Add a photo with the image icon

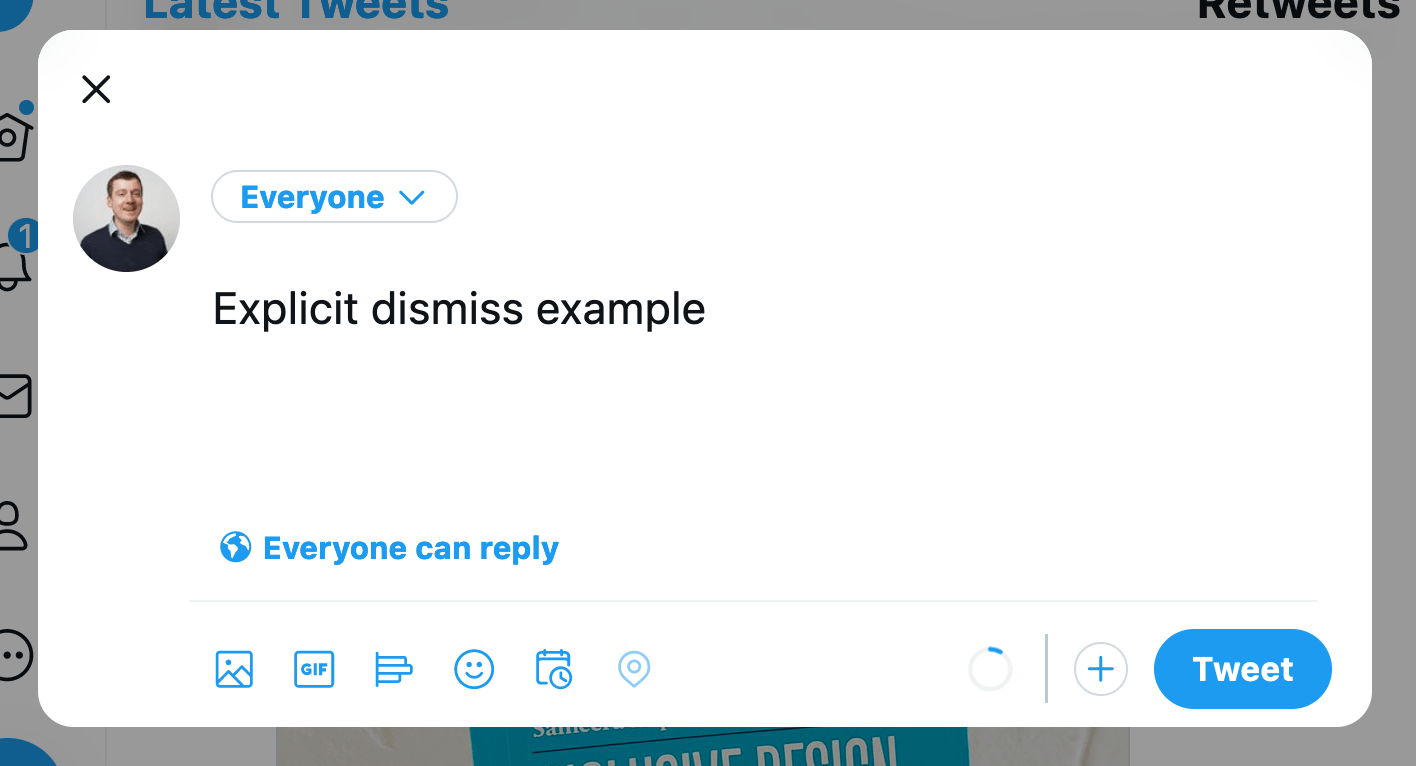click(234, 669)
